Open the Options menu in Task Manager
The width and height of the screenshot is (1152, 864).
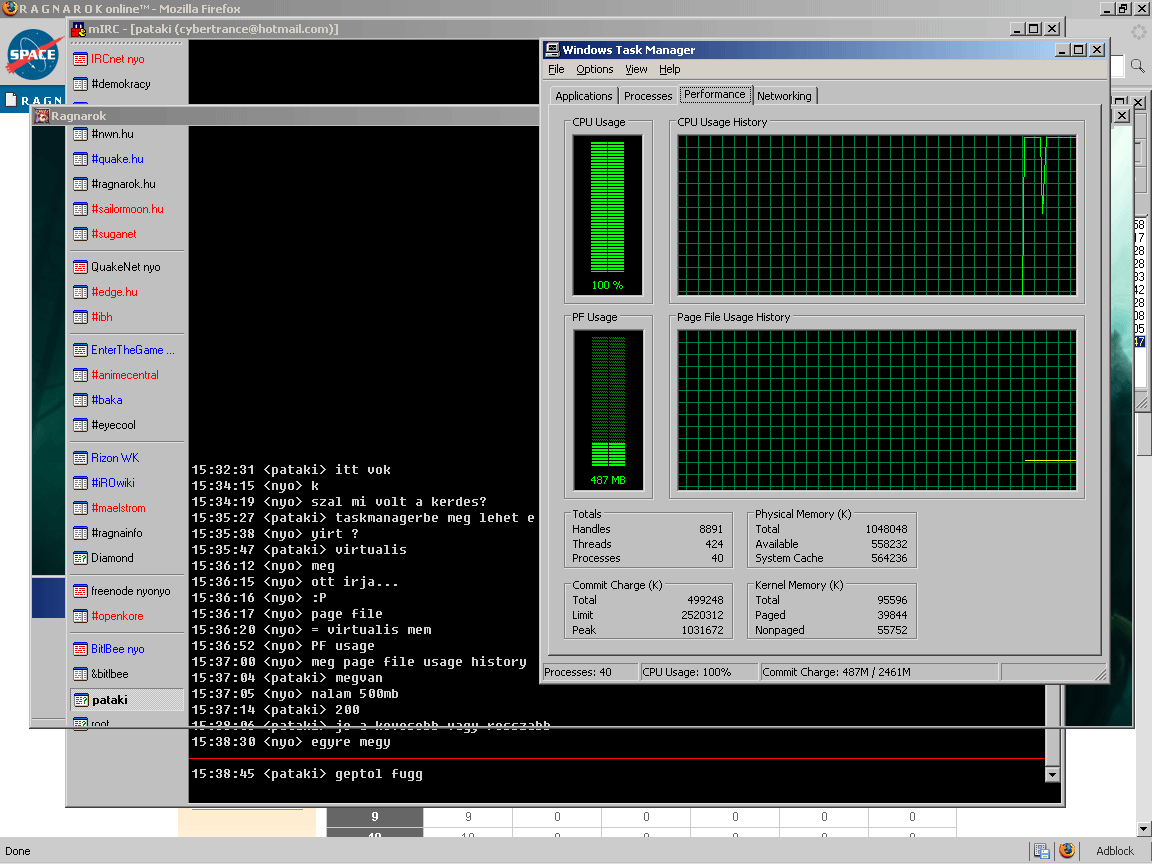click(594, 69)
